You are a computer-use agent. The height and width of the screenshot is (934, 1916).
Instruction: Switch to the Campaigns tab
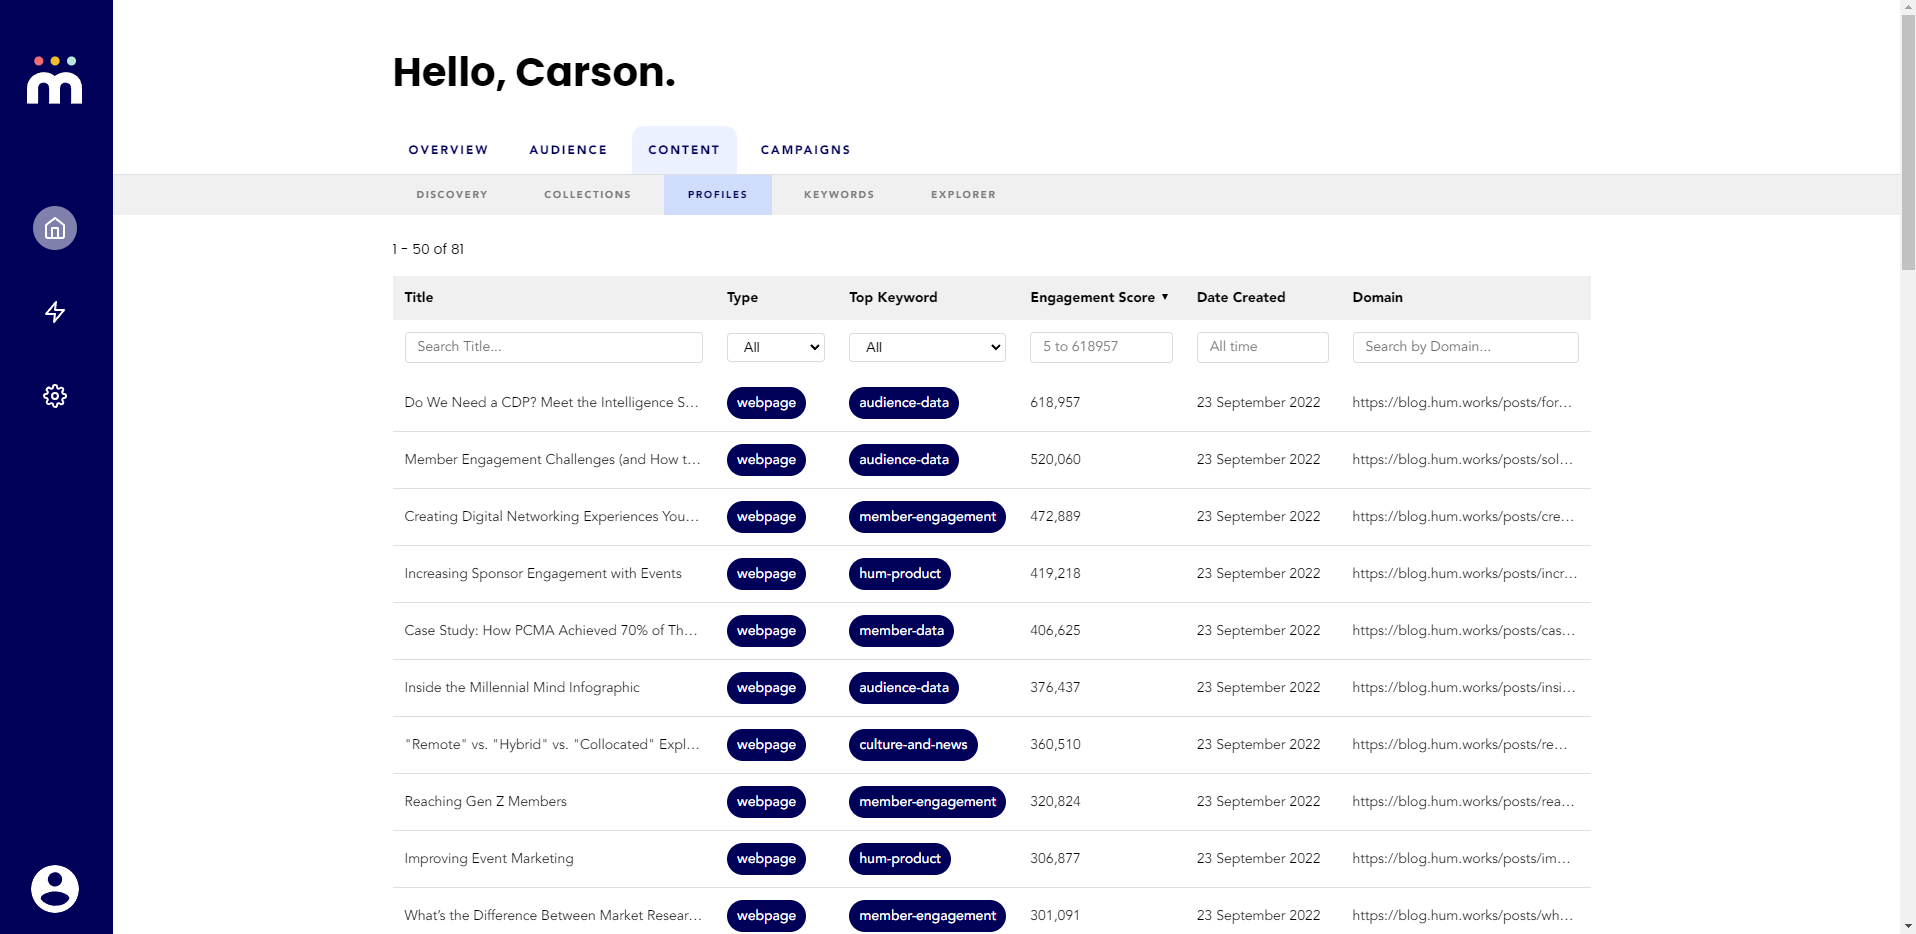coord(805,150)
